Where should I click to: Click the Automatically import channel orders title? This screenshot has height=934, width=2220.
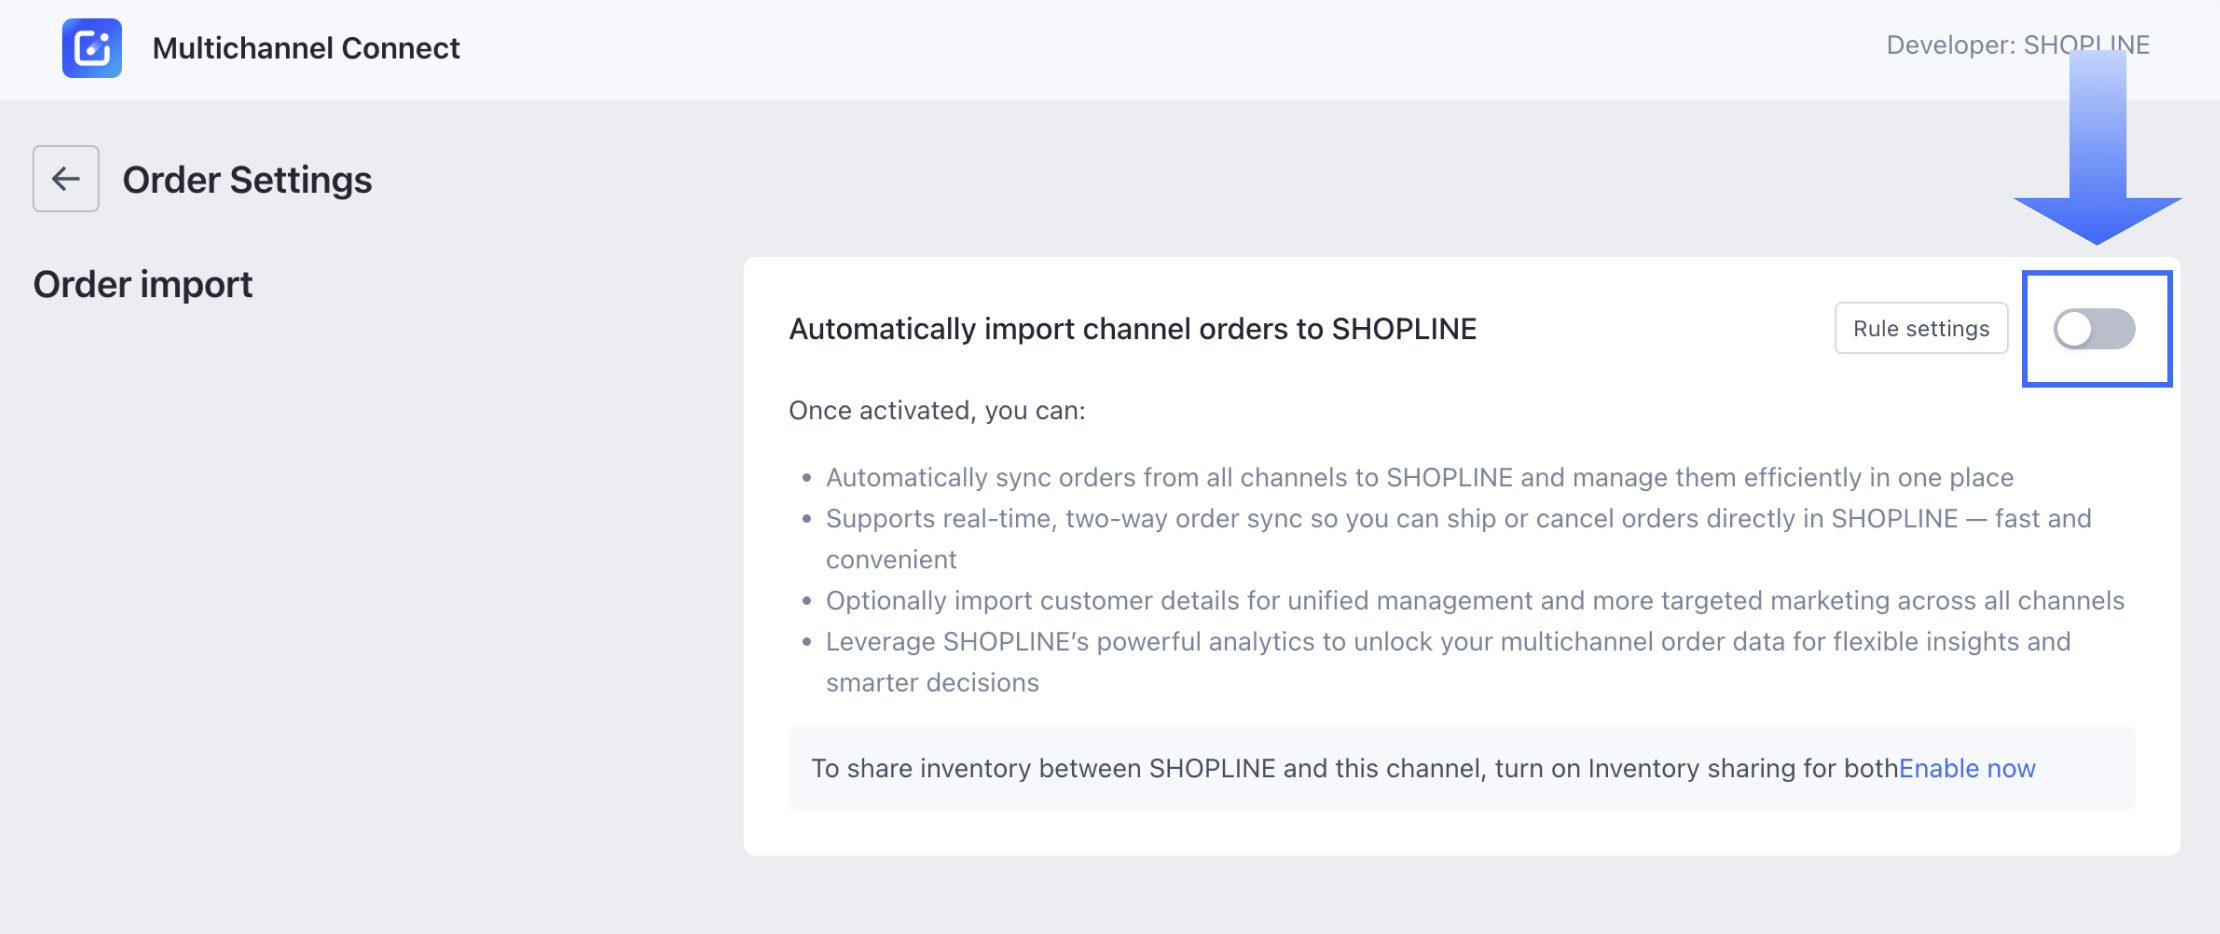click(1132, 329)
